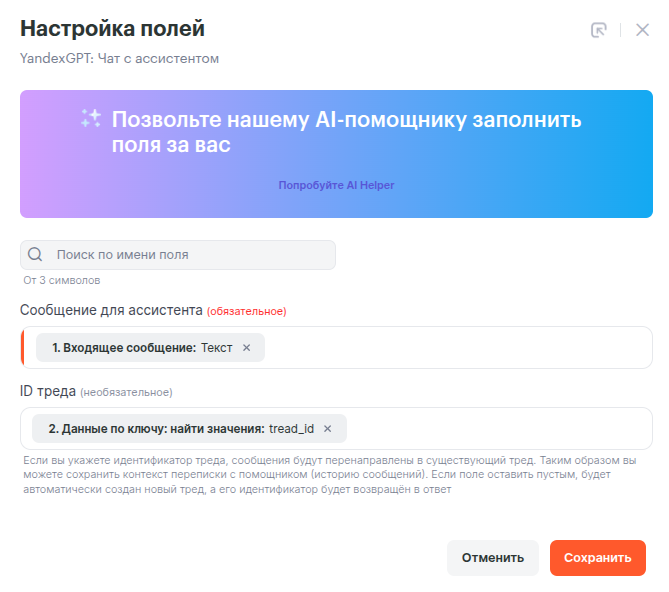Click the Сообщение для ассистента label
This screenshot has height=592, width=669.
[x=111, y=310]
